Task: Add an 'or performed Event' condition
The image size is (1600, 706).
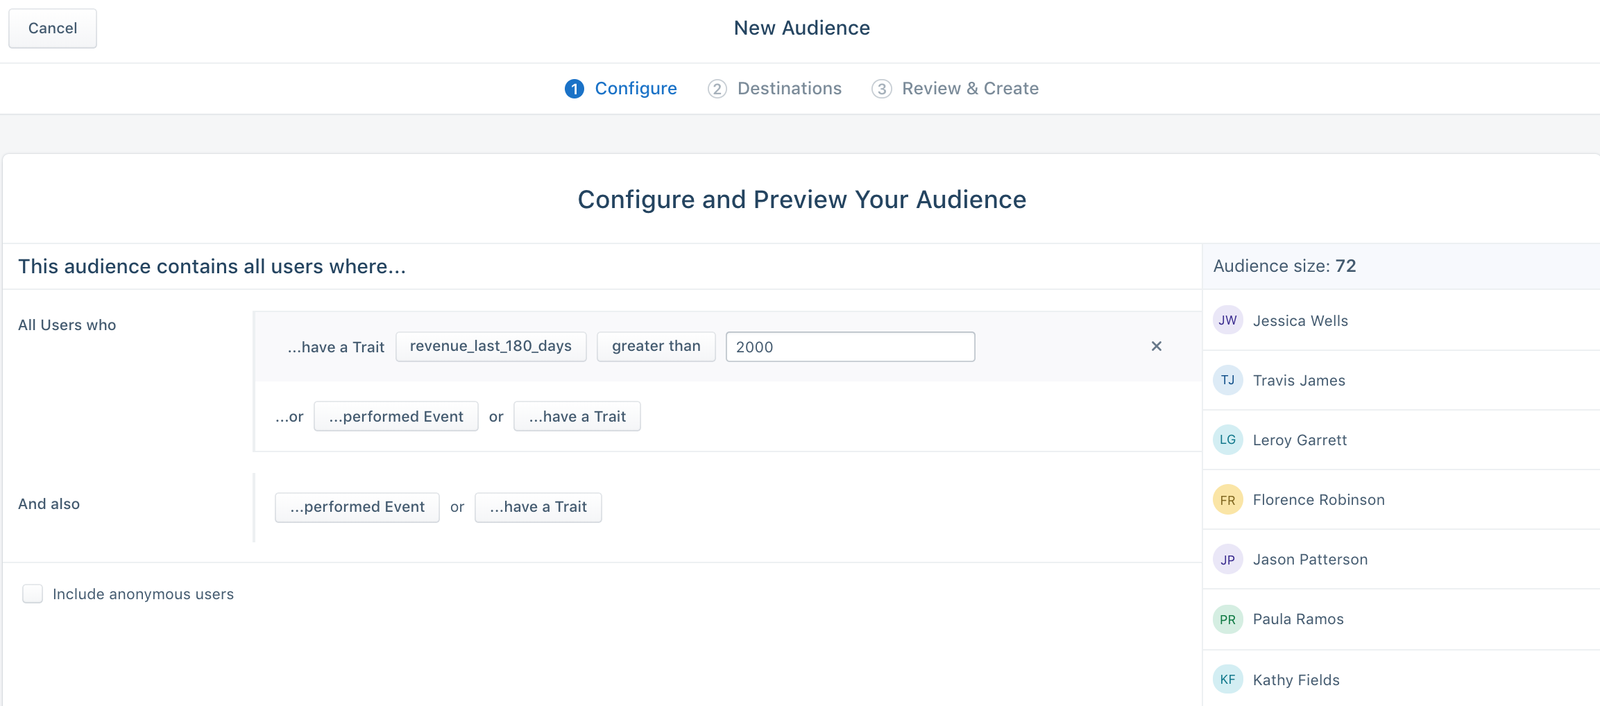Action: click(x=396, y=417)
